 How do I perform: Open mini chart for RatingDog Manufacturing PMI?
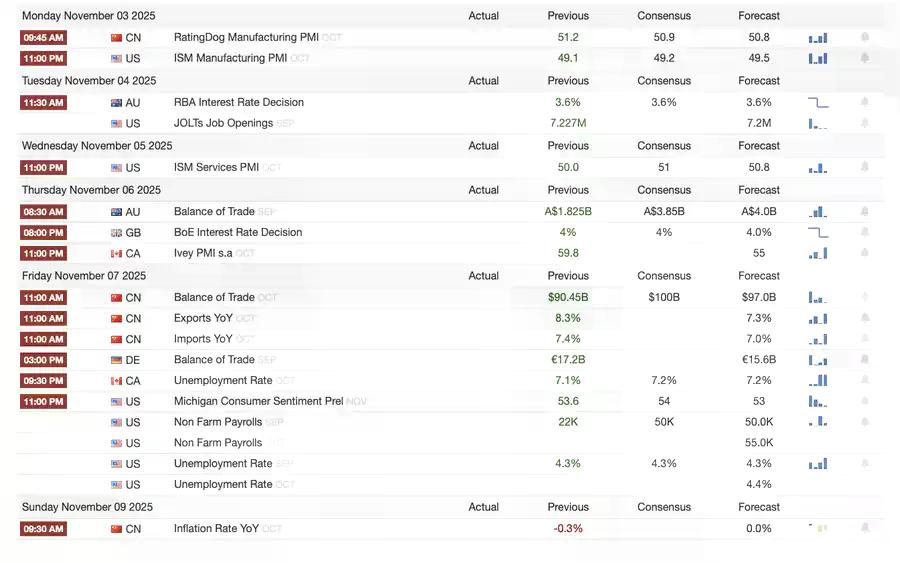coord(818,38)
